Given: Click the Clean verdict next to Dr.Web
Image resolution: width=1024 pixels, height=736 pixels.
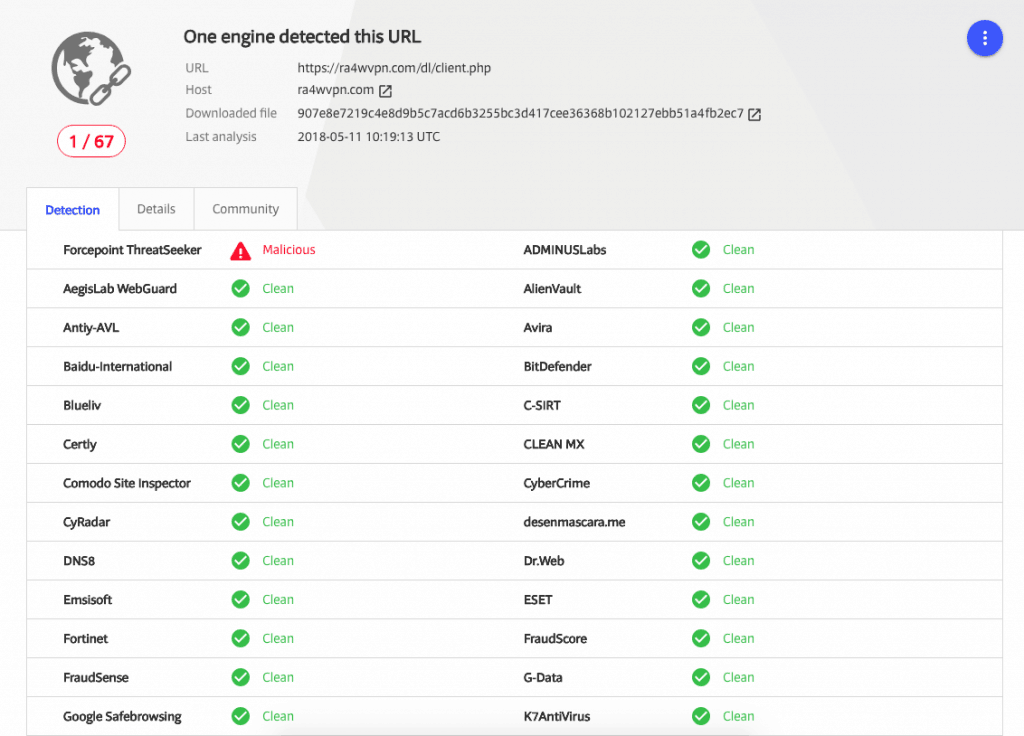Looking at the screenshot, I should [x=738, y=560].
